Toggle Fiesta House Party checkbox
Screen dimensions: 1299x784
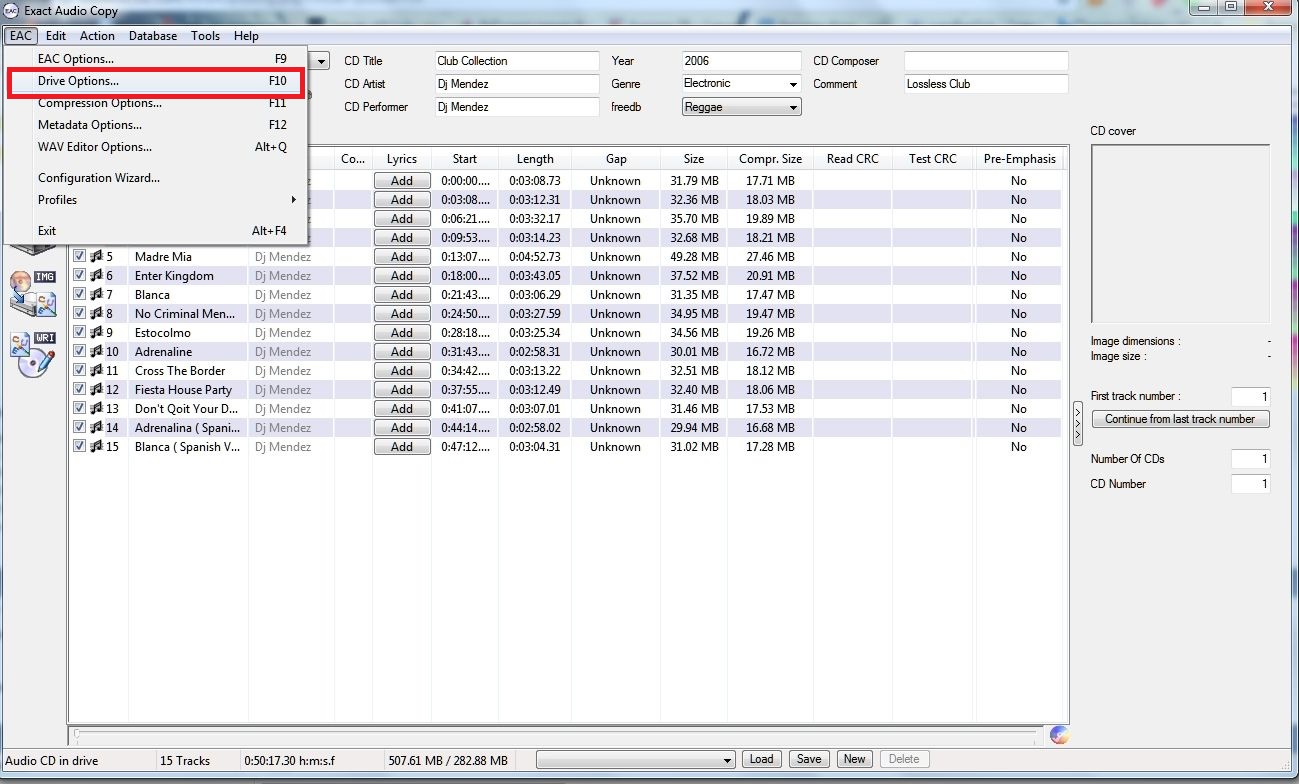click(80, 390)
